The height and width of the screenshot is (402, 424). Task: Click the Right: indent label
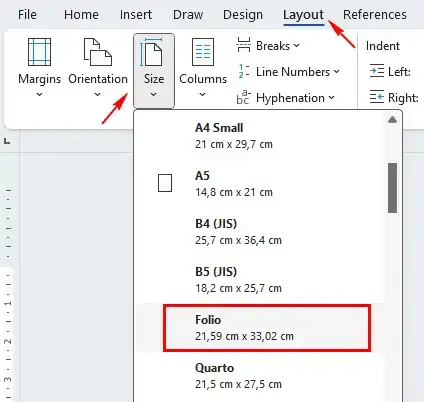[x=403, y=97]
